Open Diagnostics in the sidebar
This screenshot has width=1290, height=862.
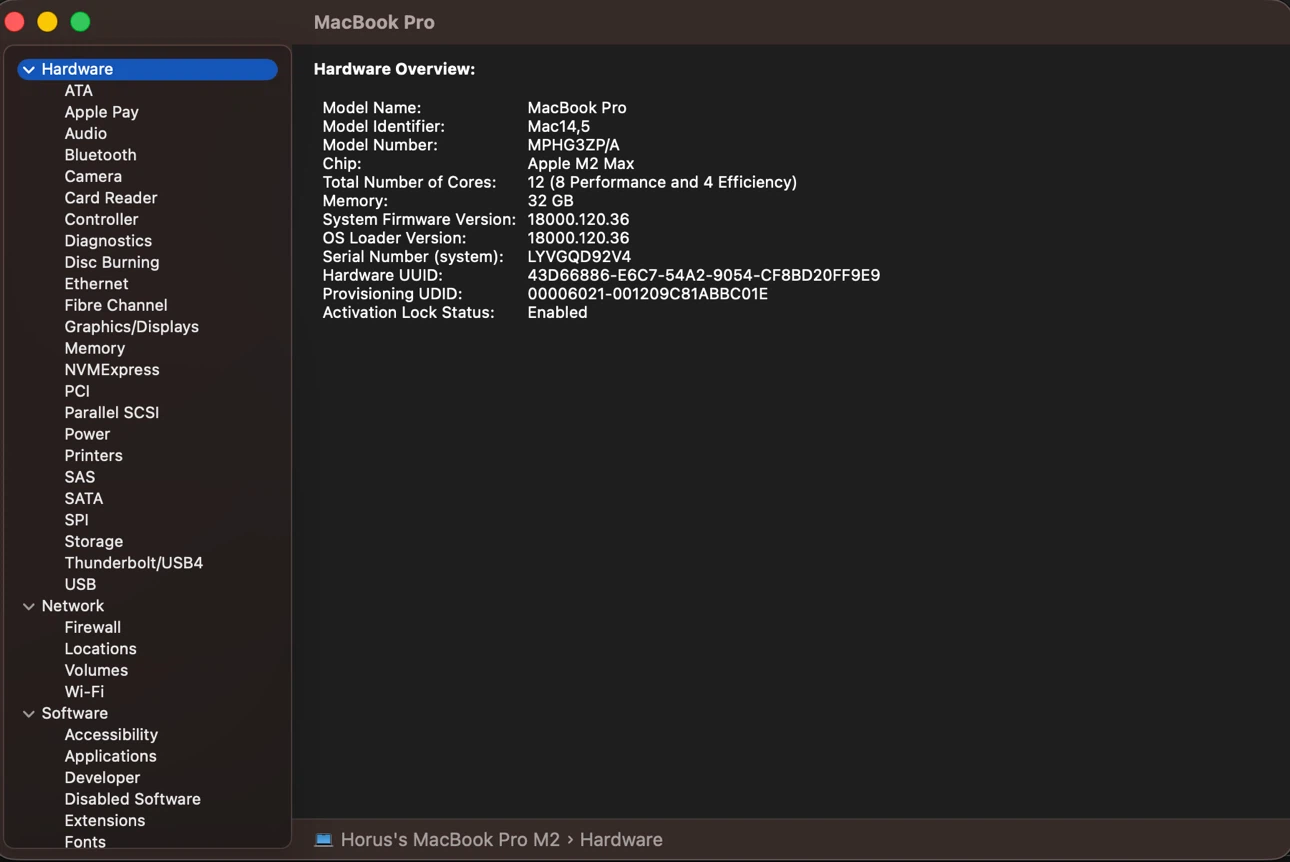pyautogui.click(x=108, y=241)
